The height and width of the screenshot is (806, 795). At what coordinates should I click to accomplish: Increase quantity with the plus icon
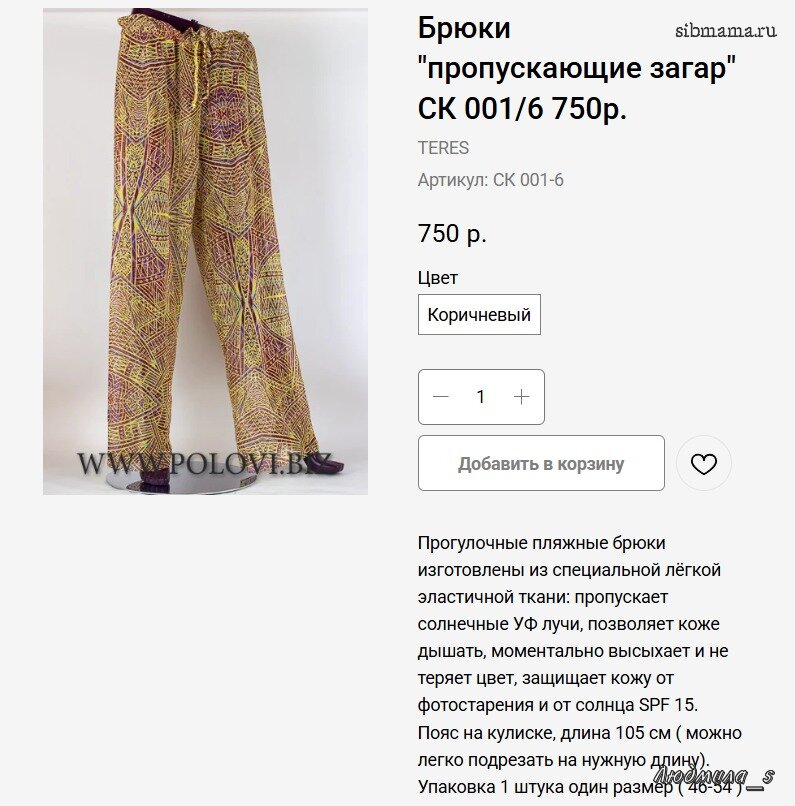(x=522, y=396)
